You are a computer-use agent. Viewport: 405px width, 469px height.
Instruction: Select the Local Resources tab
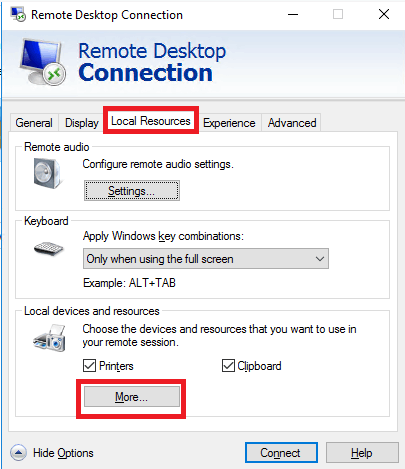click(151, 121)
